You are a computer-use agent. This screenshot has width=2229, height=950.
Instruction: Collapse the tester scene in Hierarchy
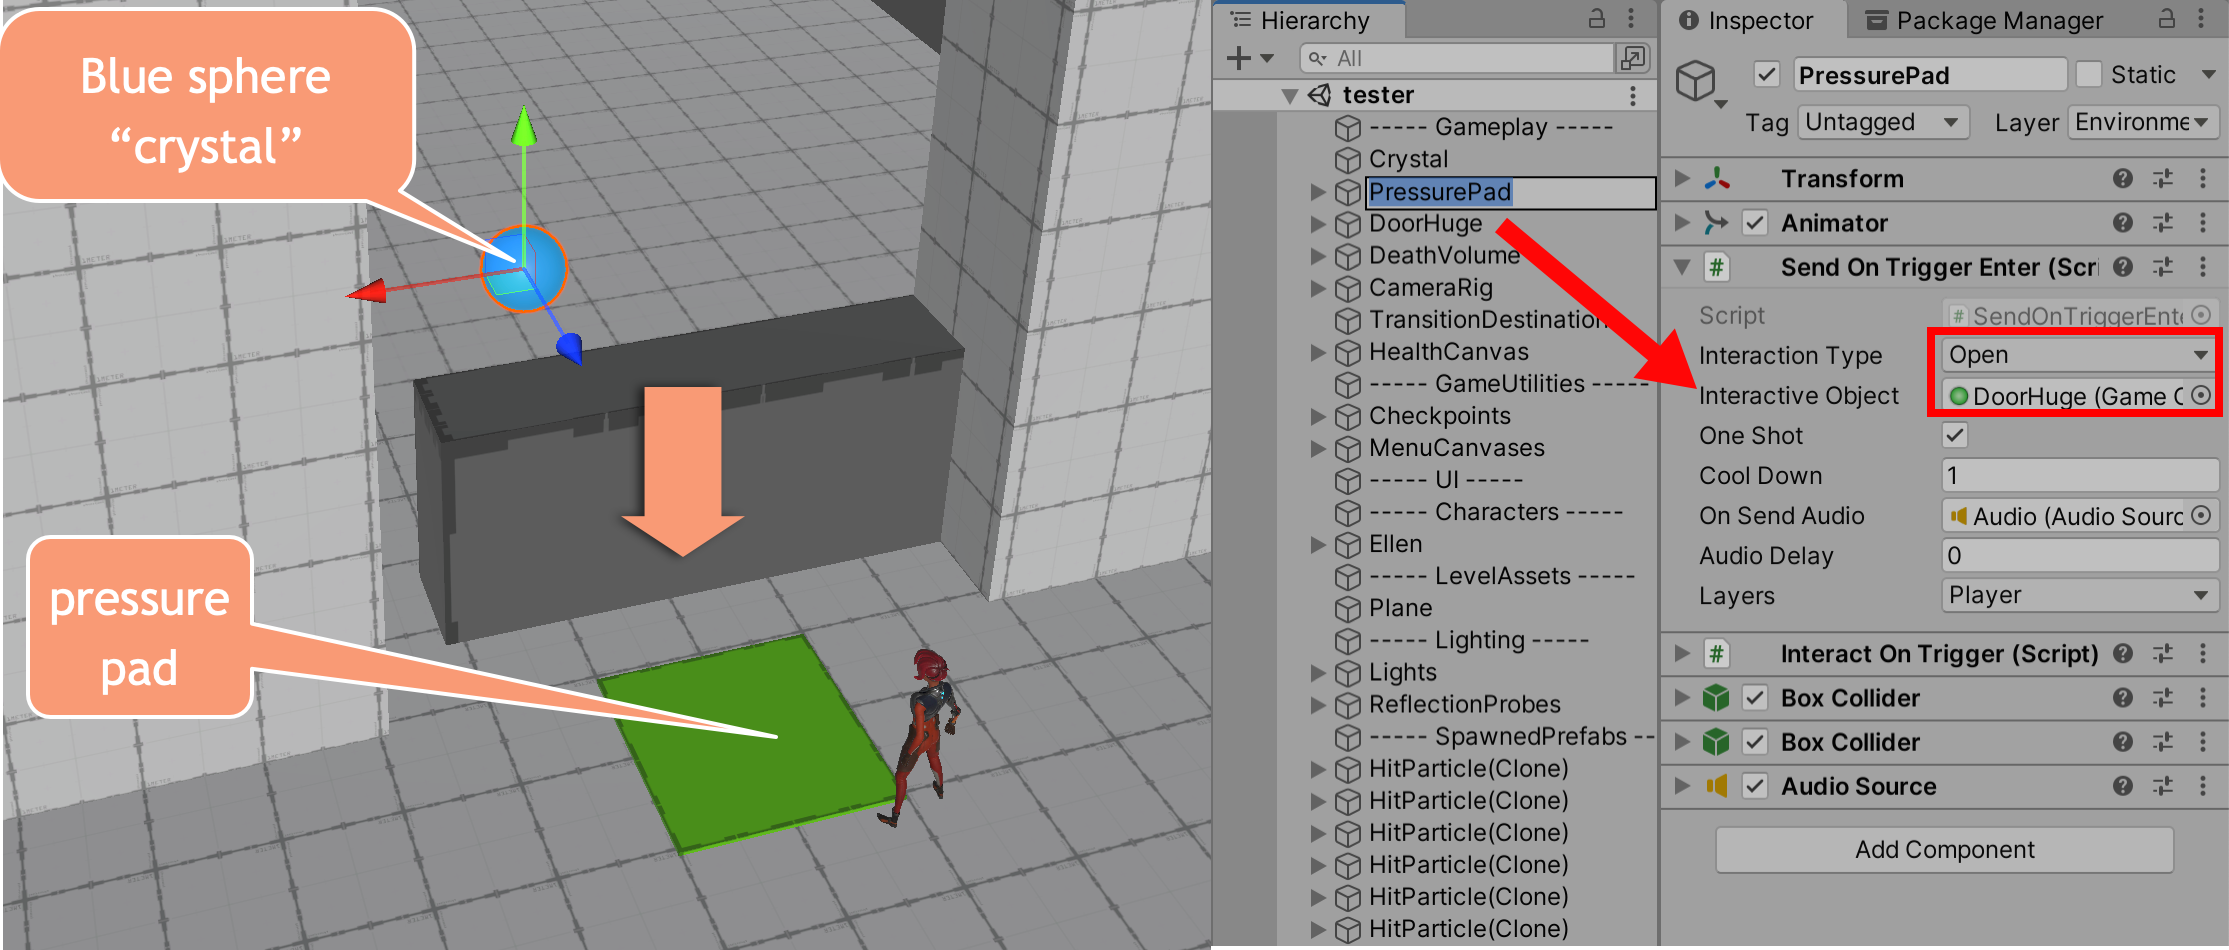1290,95
